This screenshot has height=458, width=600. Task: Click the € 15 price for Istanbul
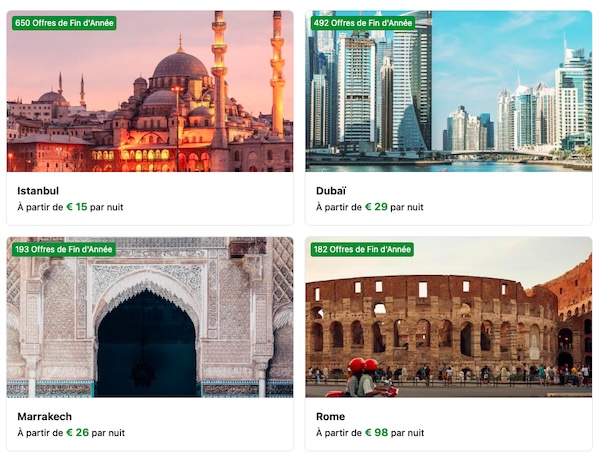(77, 207)
